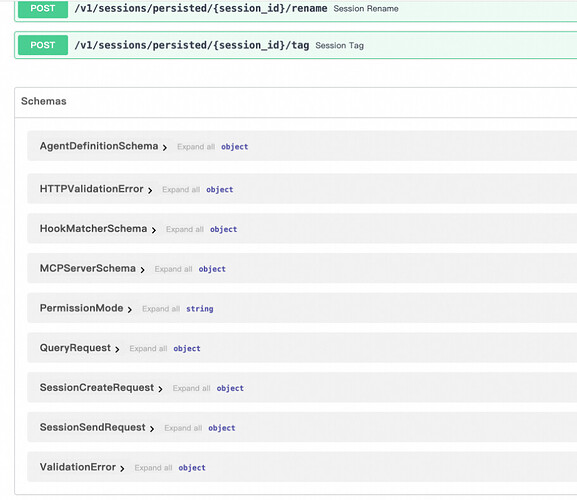The image size is (577, 500).
Task: Click the /v1/sessions/persisted/{session_id}/rename path
Action: click(x=201, y=8)
